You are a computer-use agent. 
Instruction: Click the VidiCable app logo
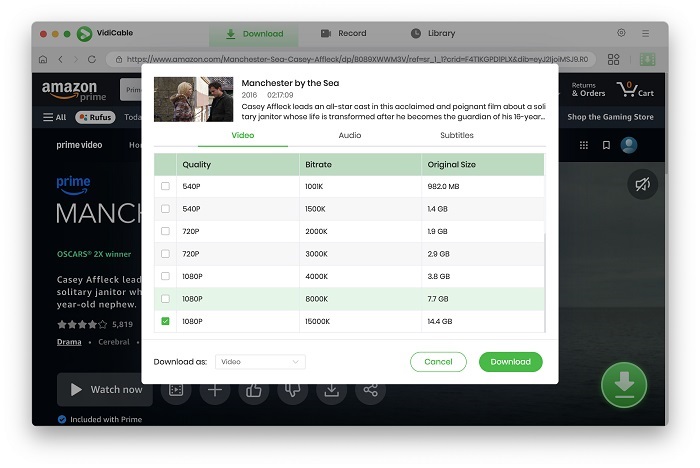click(84, 33)
